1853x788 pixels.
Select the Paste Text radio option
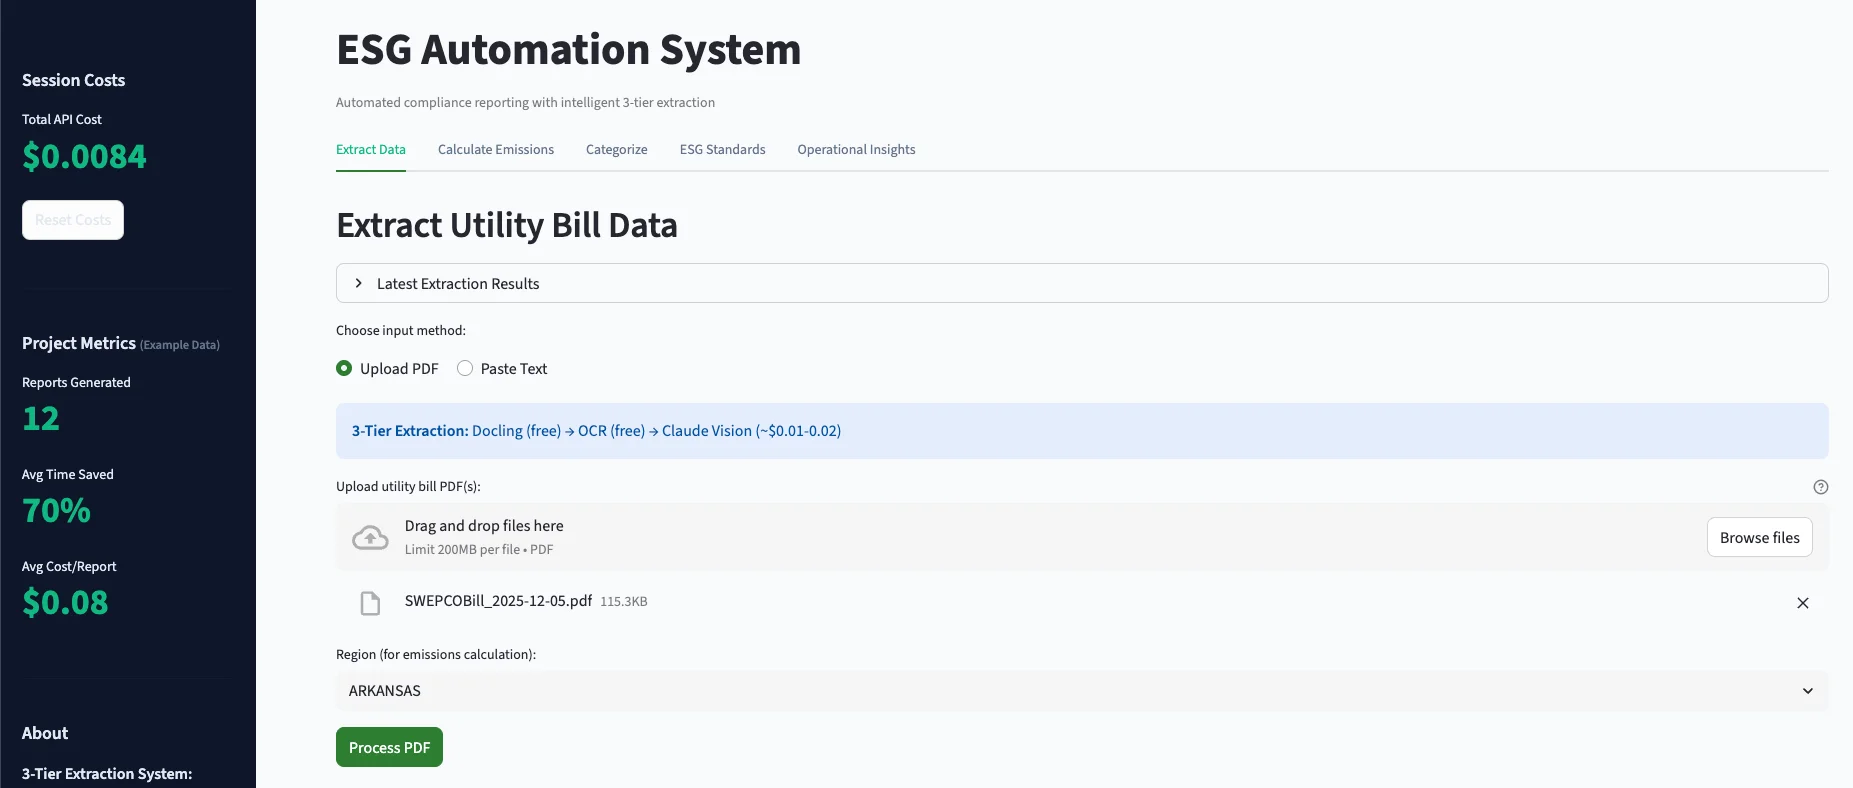point(465,369)
